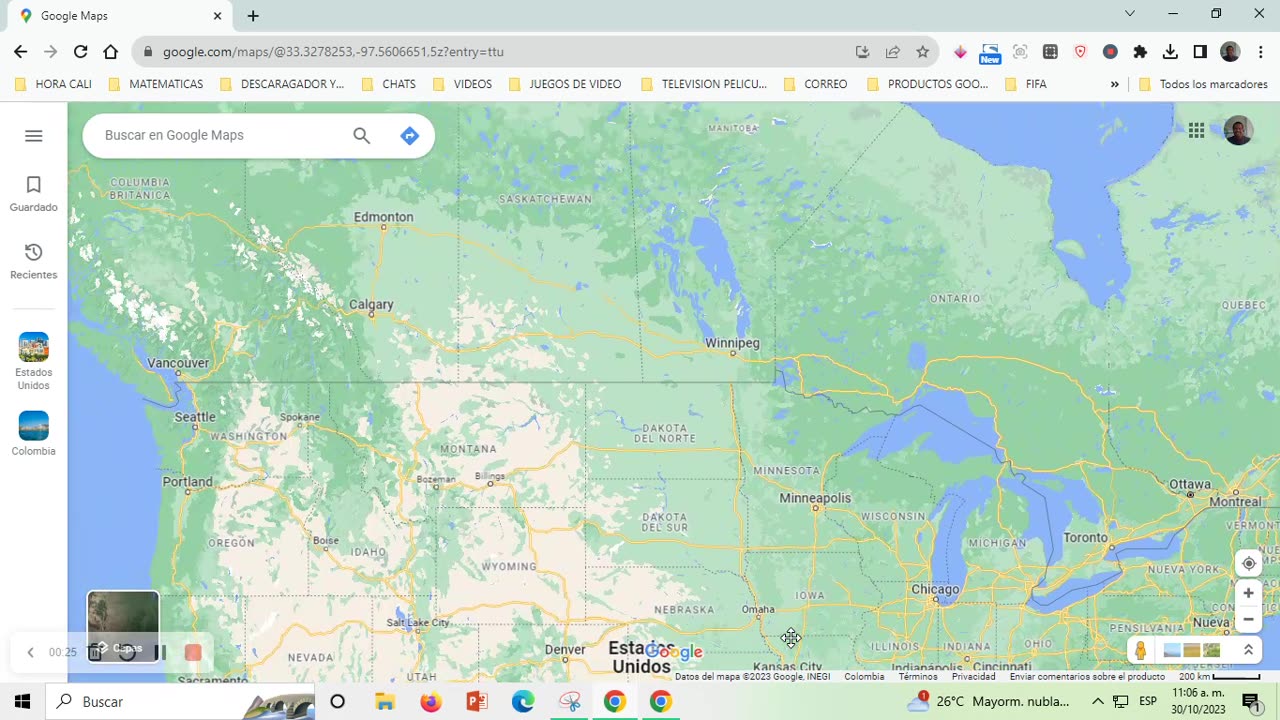Open the JUEGOS DE VIDEO bookmark folder

tap(565, 84)
